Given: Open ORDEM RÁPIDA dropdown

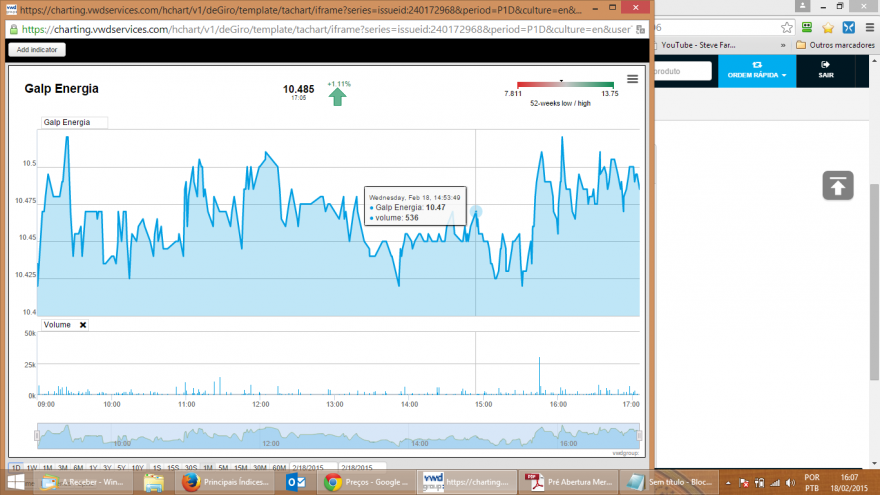Looking at the screenshot, I should [757, 71].
